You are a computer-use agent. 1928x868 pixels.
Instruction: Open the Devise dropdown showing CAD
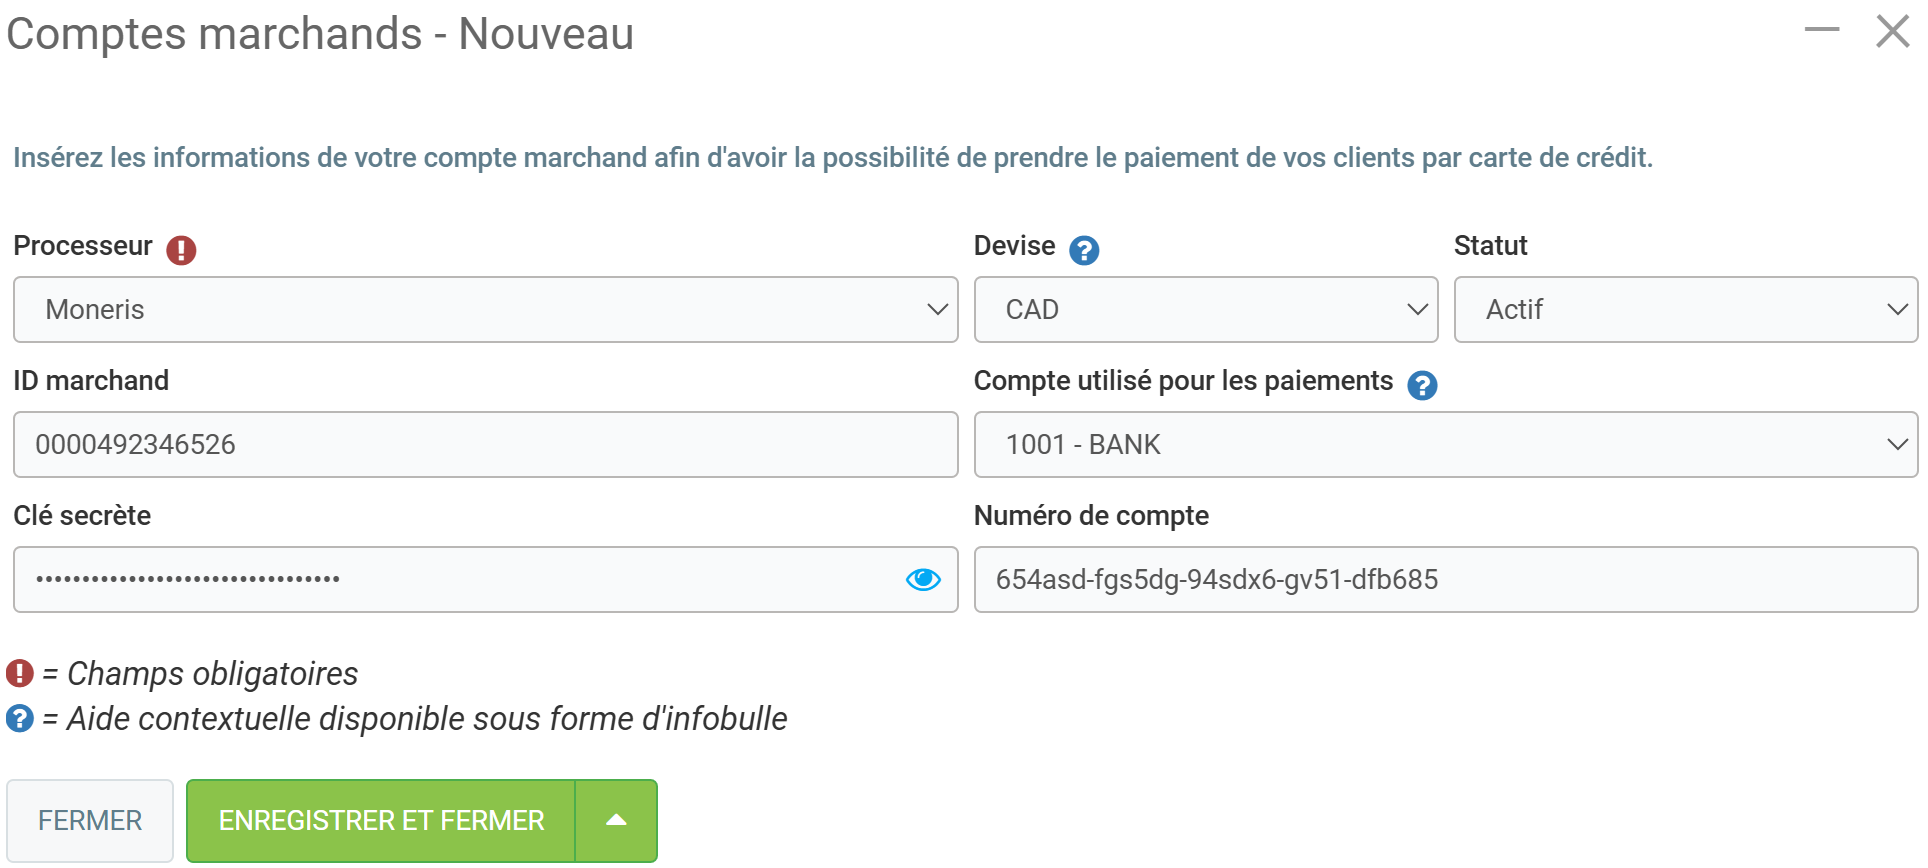click(x=1205, y=310)
